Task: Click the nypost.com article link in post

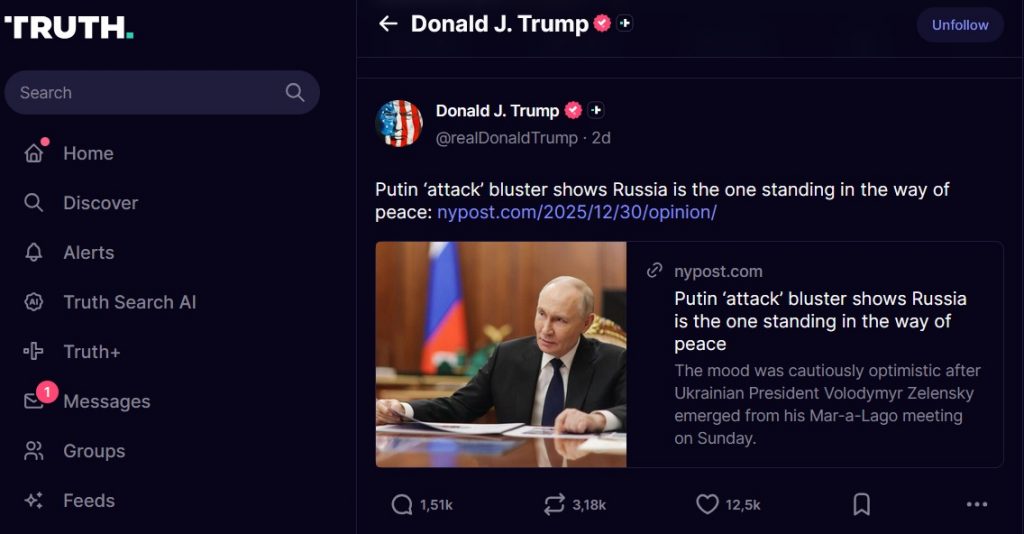Action: (576, 212)
